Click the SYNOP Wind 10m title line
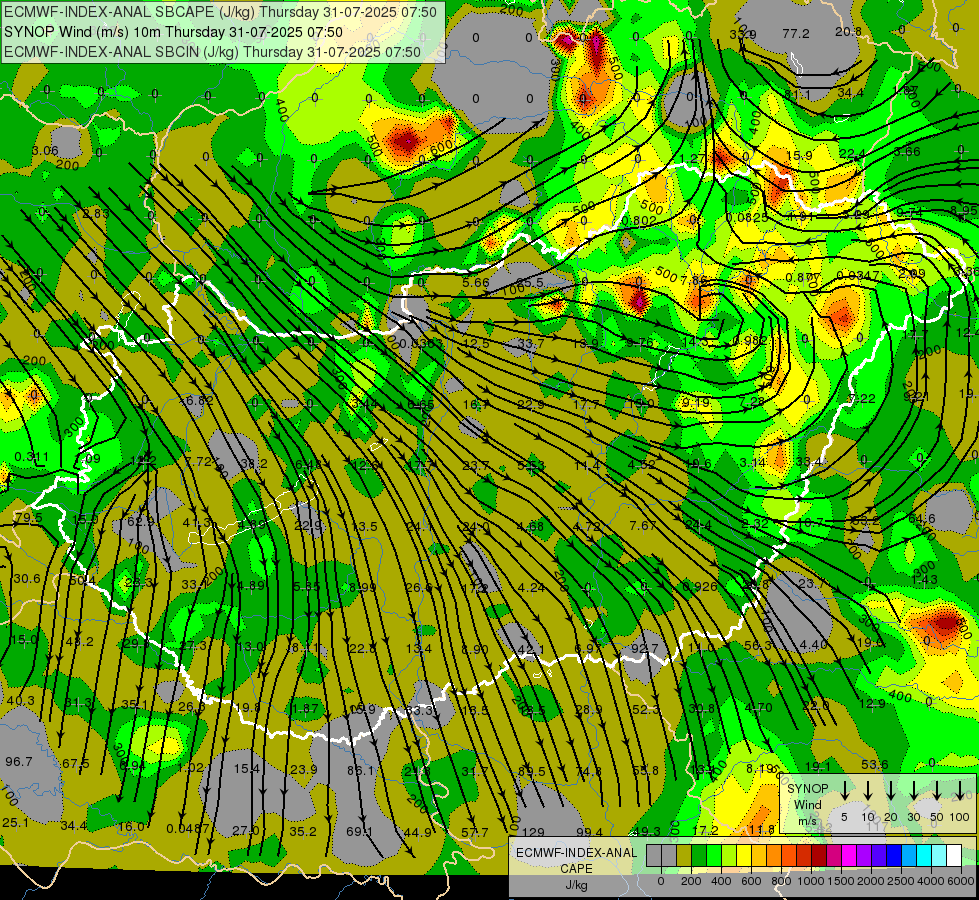 [x=173, y=32]
